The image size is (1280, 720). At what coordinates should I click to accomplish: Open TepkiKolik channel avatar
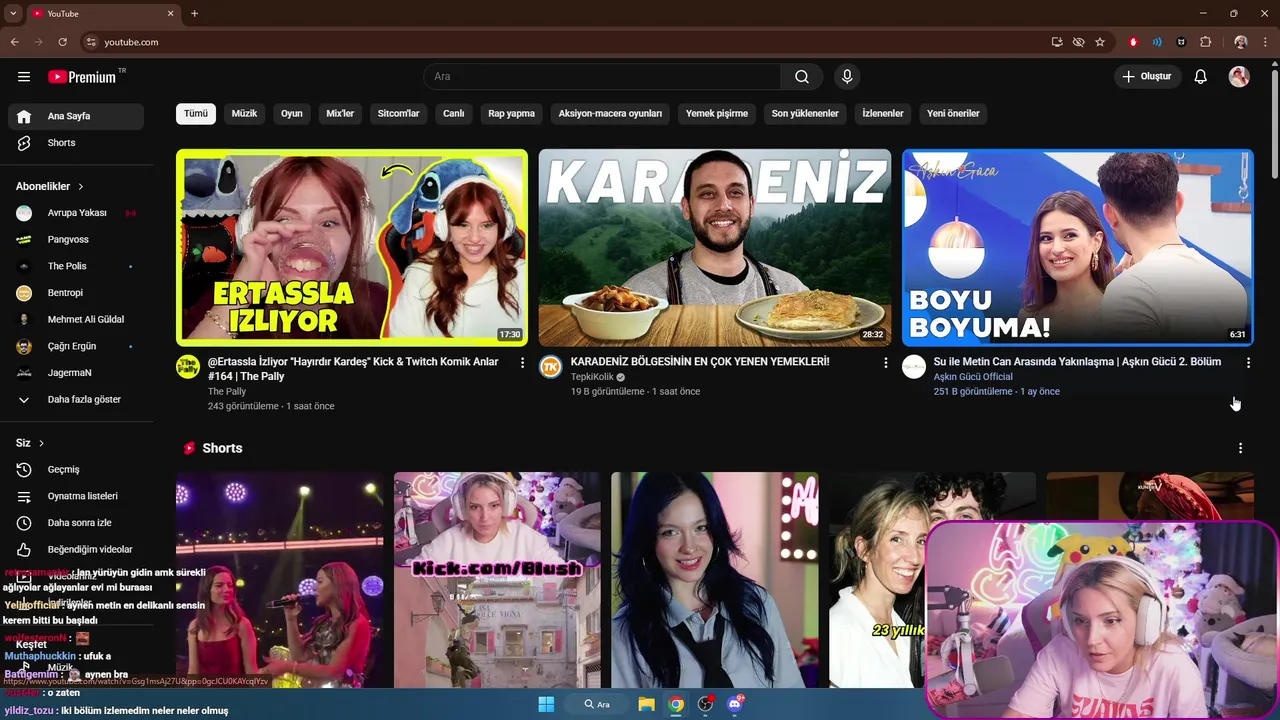point(551,367)
